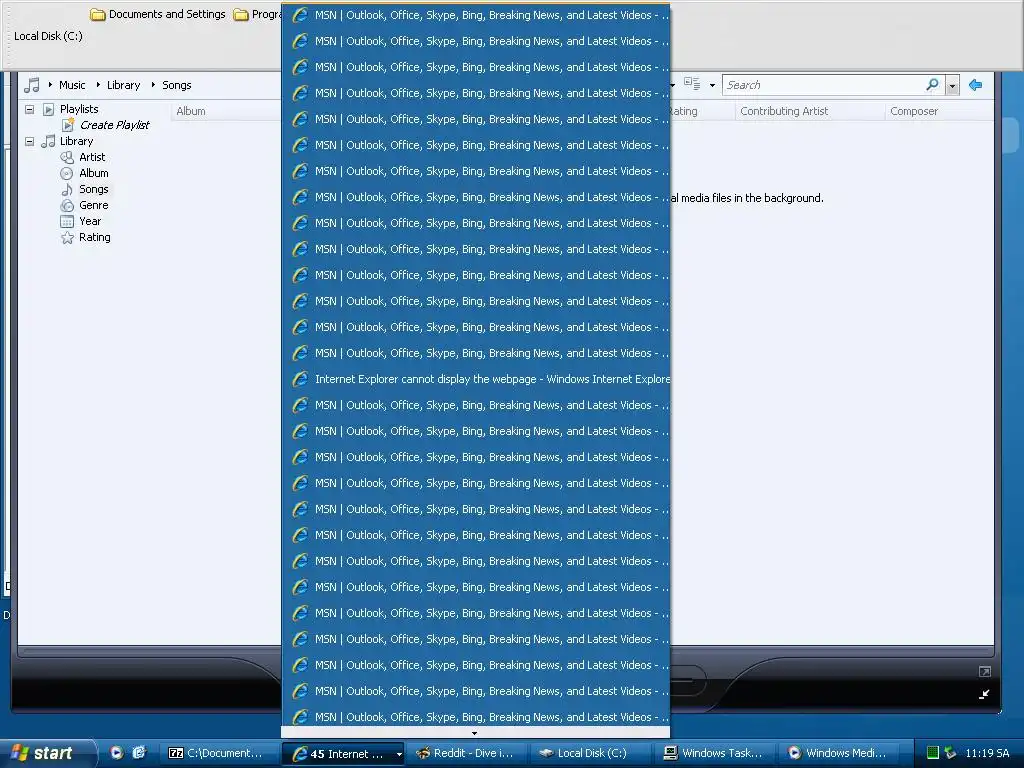Select Rating in the Library tree
The width and height of the screenshot is (1024, 768).
[x=95, y=237]
